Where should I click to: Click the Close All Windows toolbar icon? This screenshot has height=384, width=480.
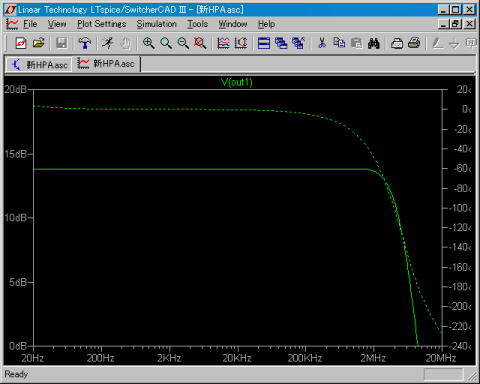point(298,43)
